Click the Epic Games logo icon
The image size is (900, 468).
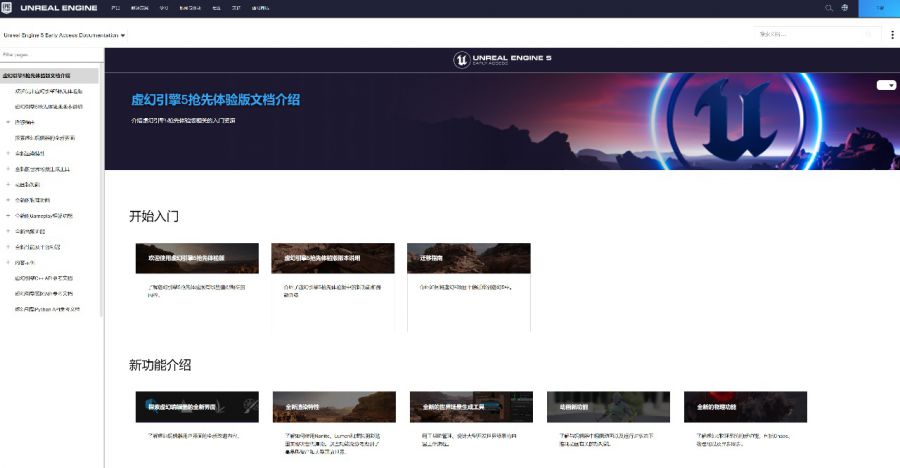click(x=6, y=7)
